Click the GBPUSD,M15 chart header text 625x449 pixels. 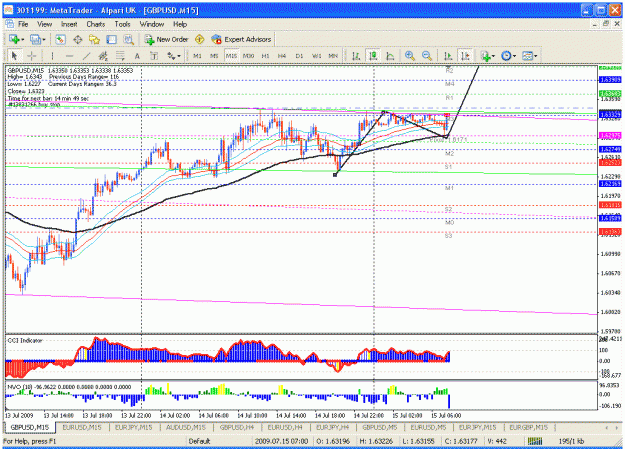26,70
